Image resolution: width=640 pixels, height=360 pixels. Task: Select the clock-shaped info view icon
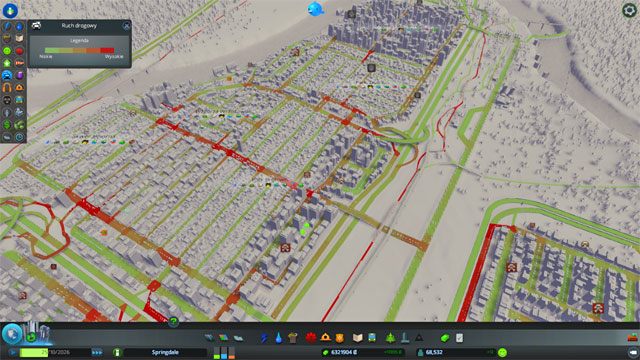[19, 137]
